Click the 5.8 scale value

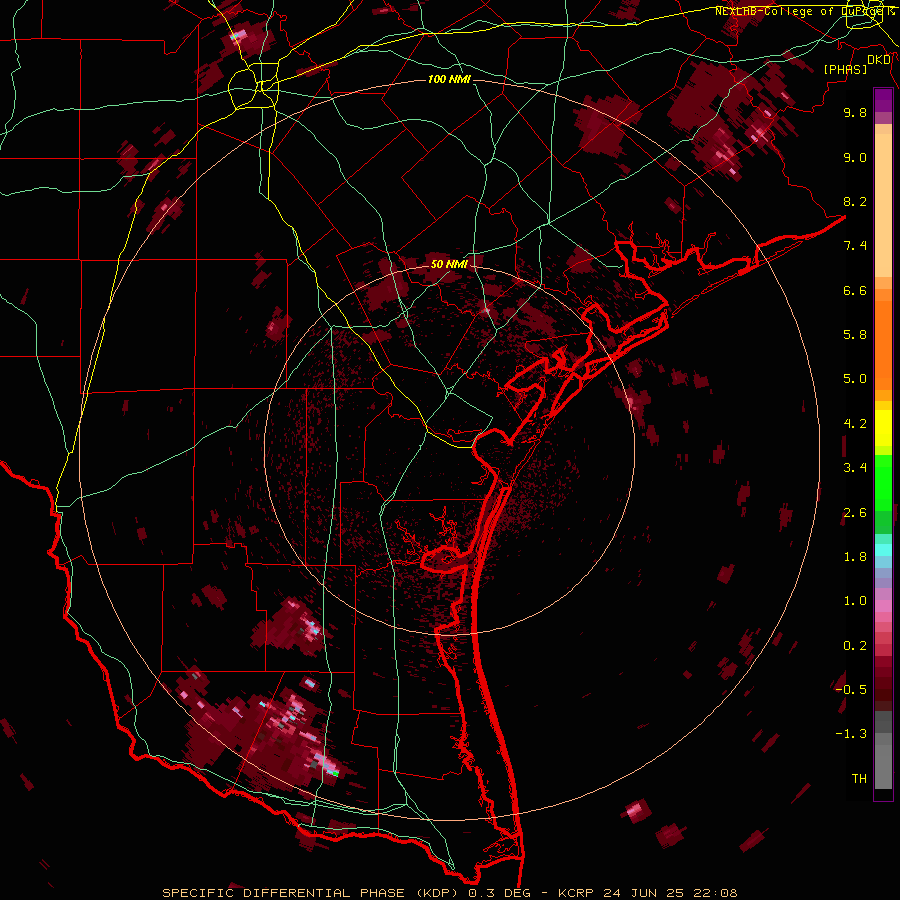[x=855, y=335]
